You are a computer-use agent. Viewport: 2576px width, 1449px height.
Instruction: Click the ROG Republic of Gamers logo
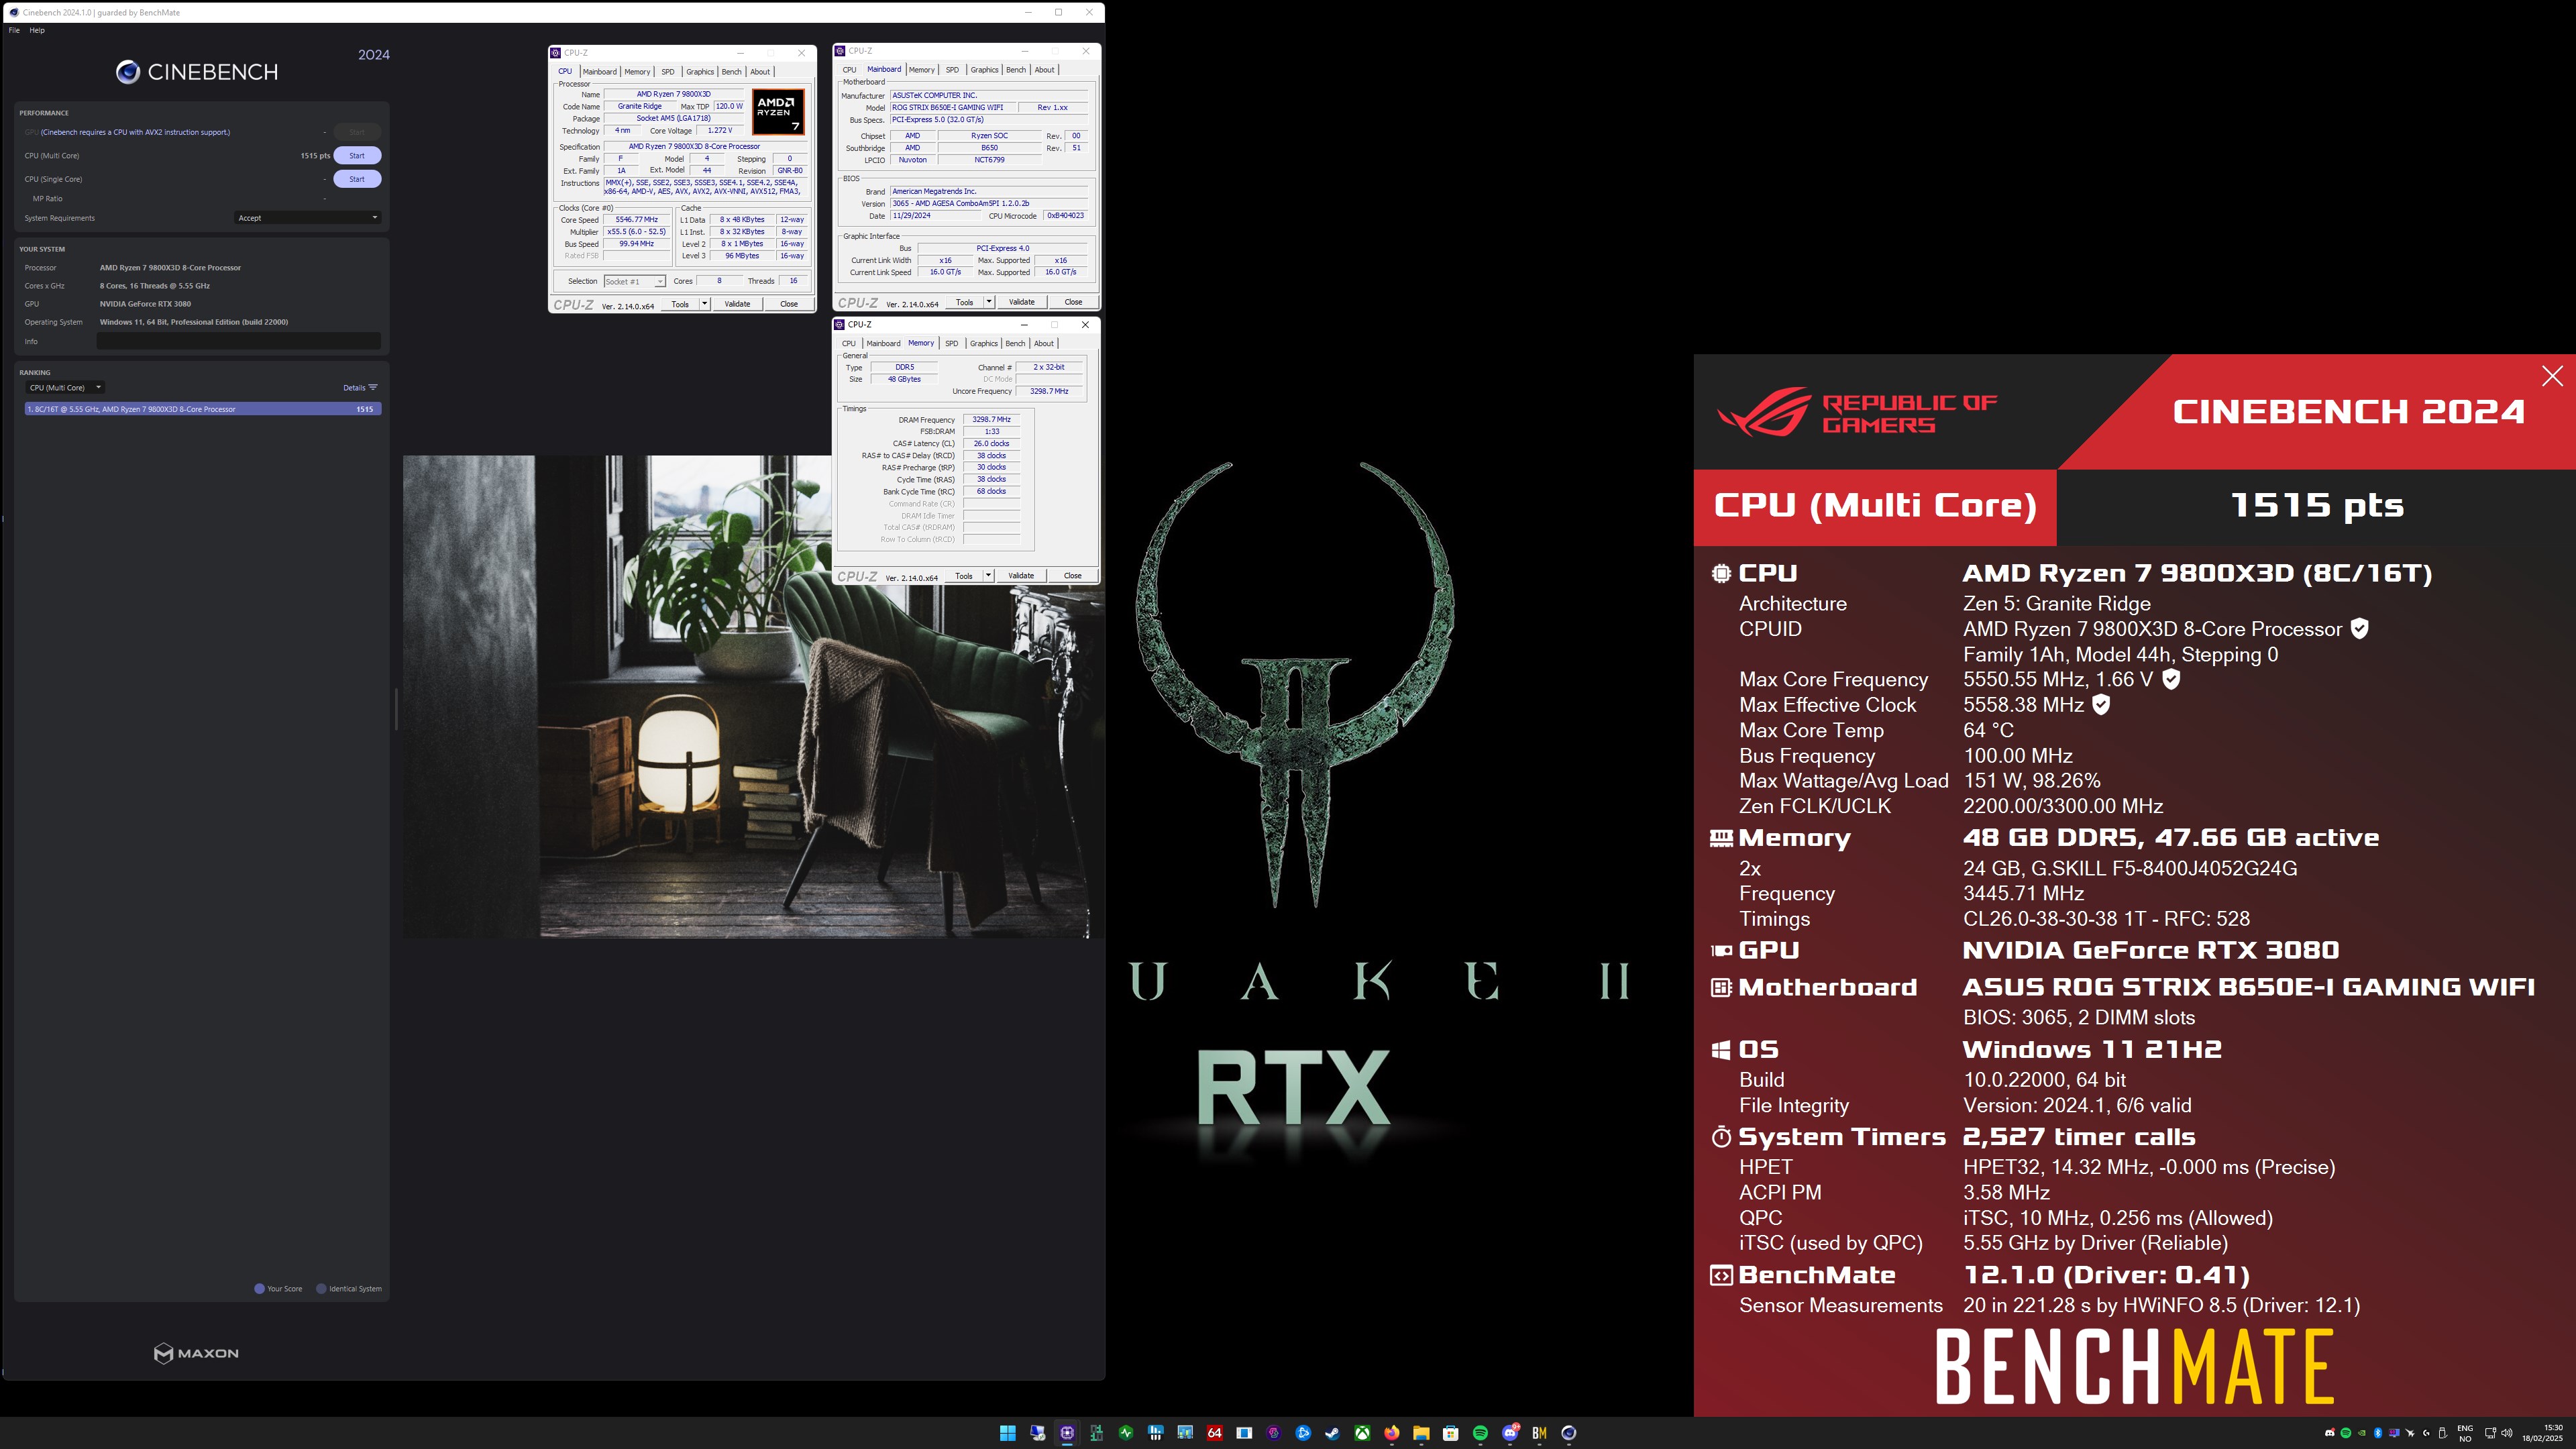click(1857, 412)
